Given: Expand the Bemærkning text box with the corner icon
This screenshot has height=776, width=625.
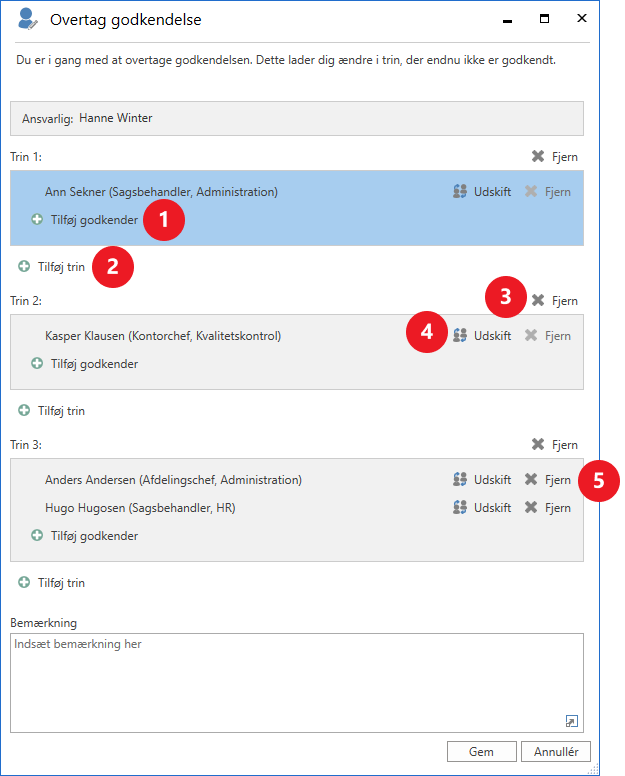Looking at the screenshot, I should pos(571,721).
